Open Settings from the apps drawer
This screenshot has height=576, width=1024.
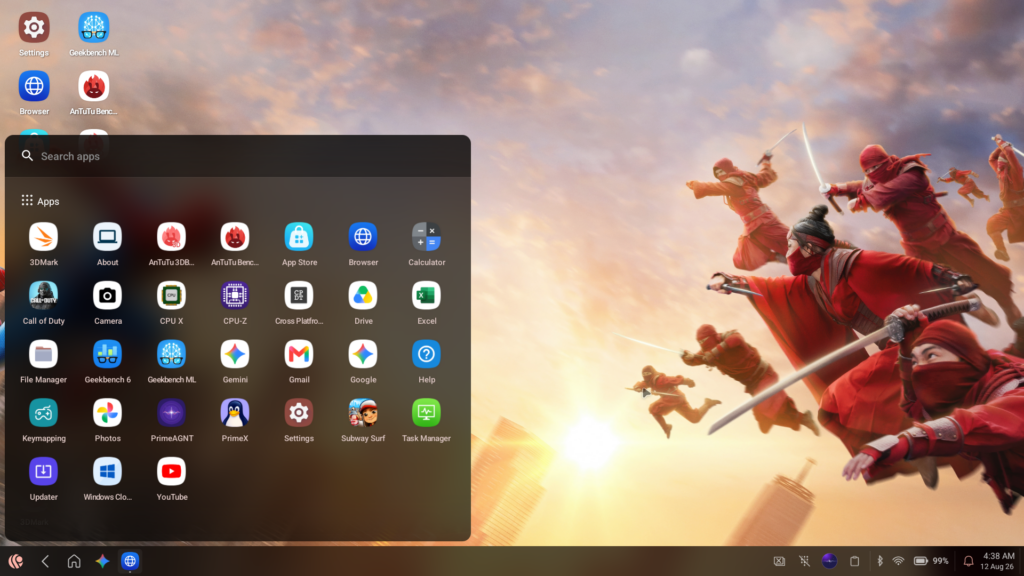click(x=298, y=413)
